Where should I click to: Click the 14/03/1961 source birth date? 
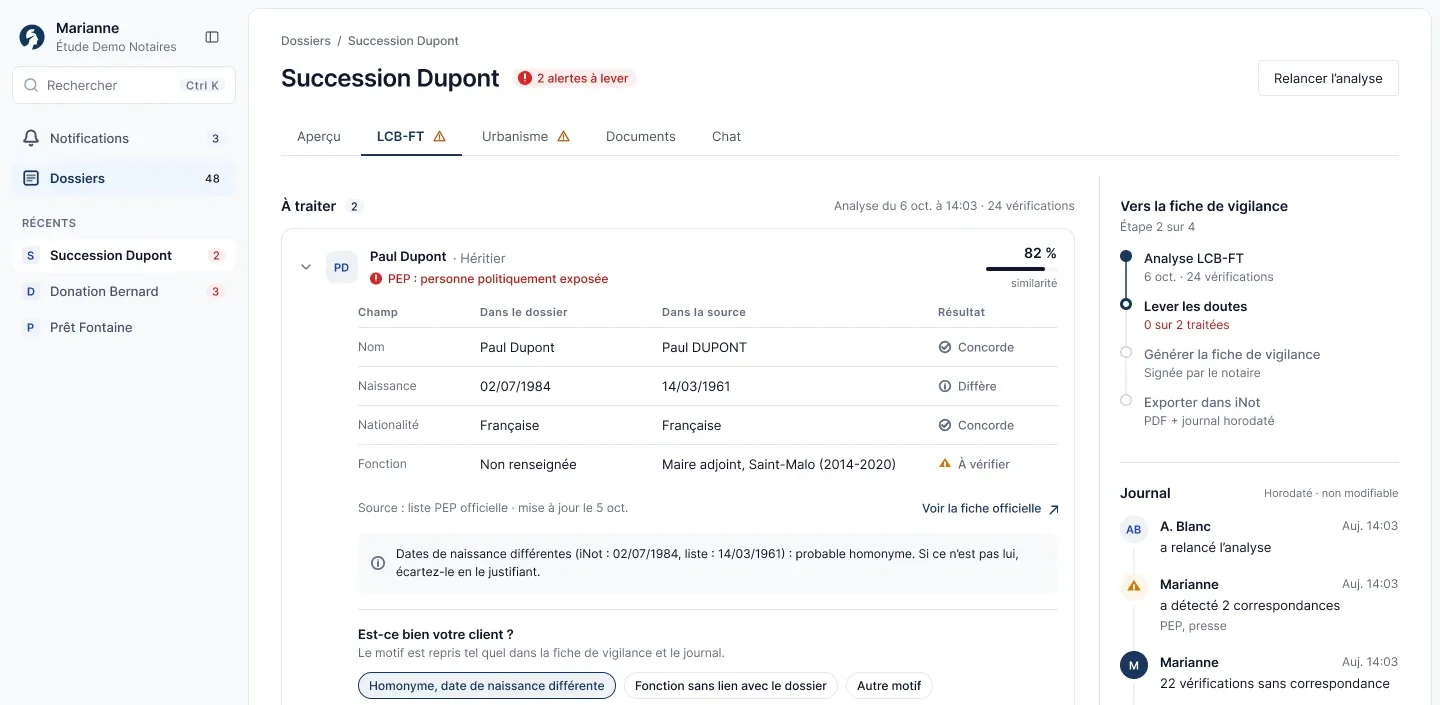coord(696,386)
